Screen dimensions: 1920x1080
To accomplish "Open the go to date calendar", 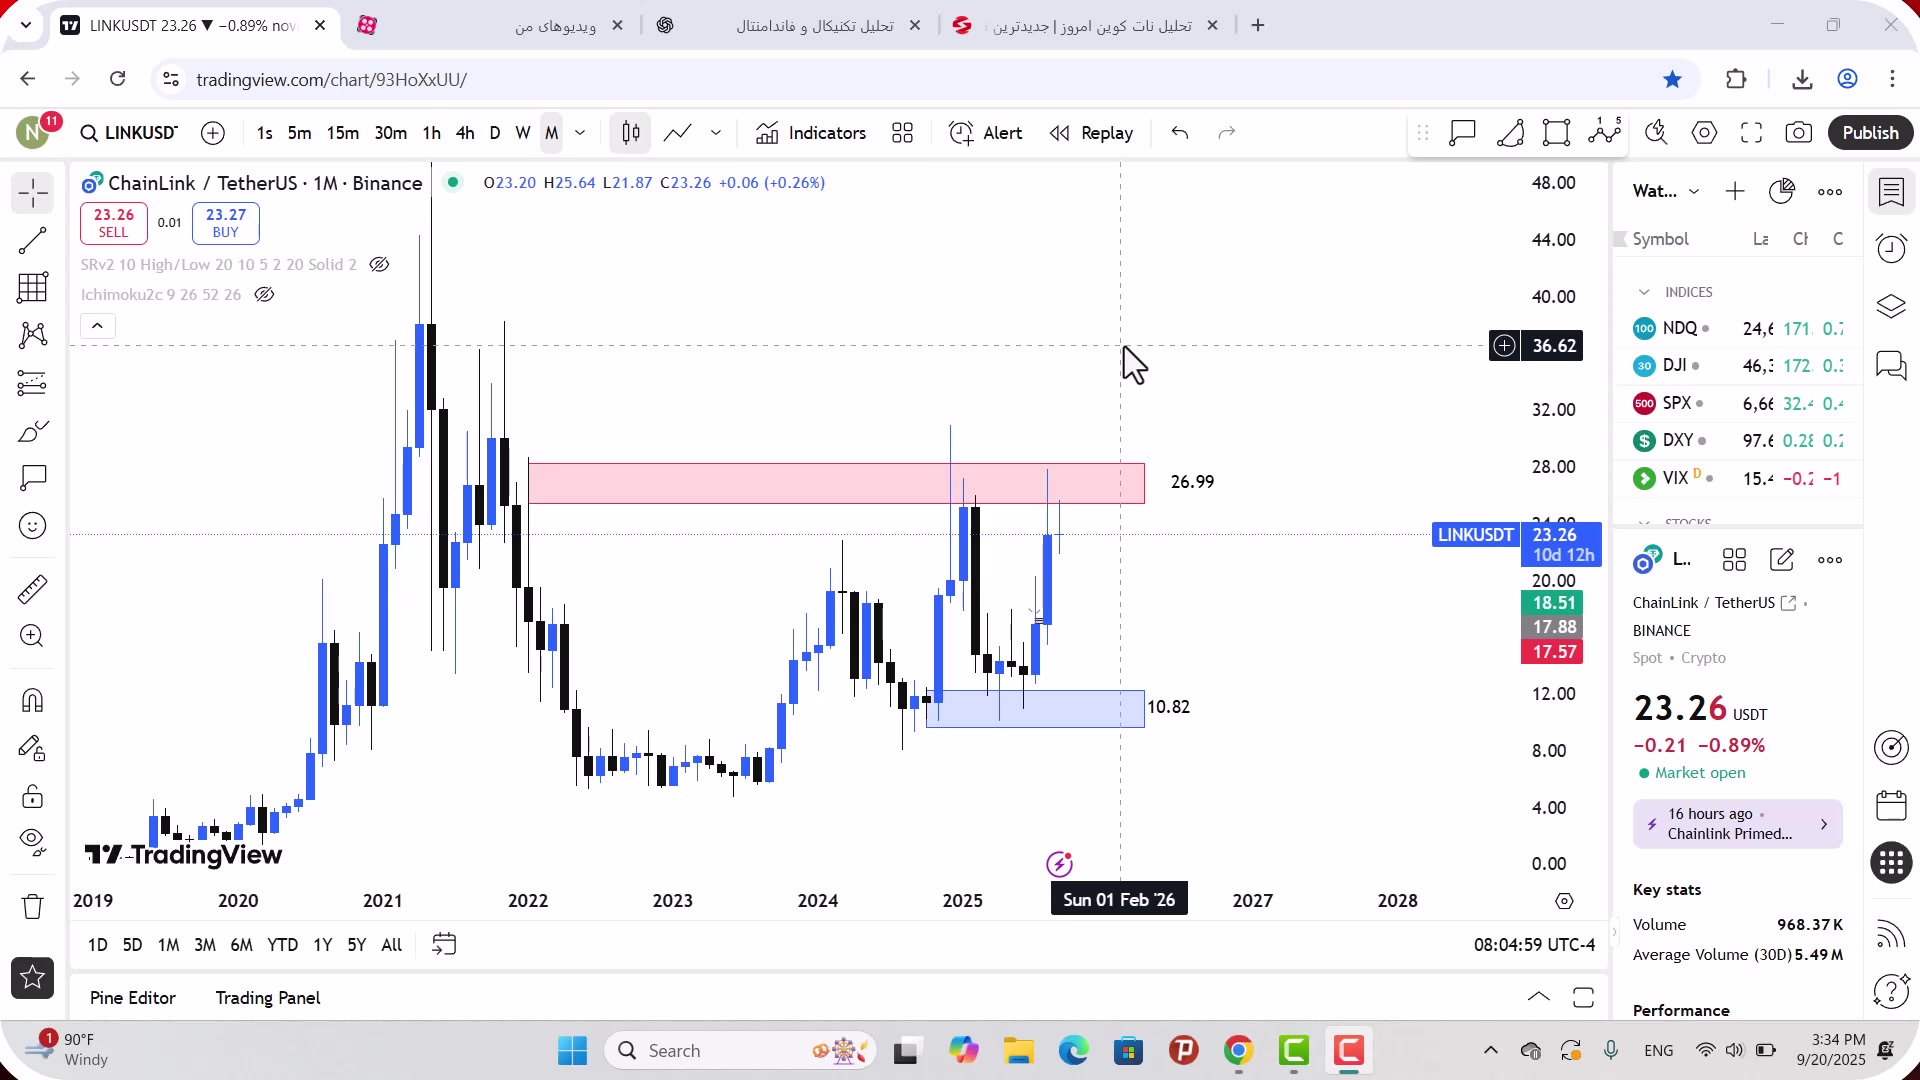I will pyautogui.click(x=444, y=945).
